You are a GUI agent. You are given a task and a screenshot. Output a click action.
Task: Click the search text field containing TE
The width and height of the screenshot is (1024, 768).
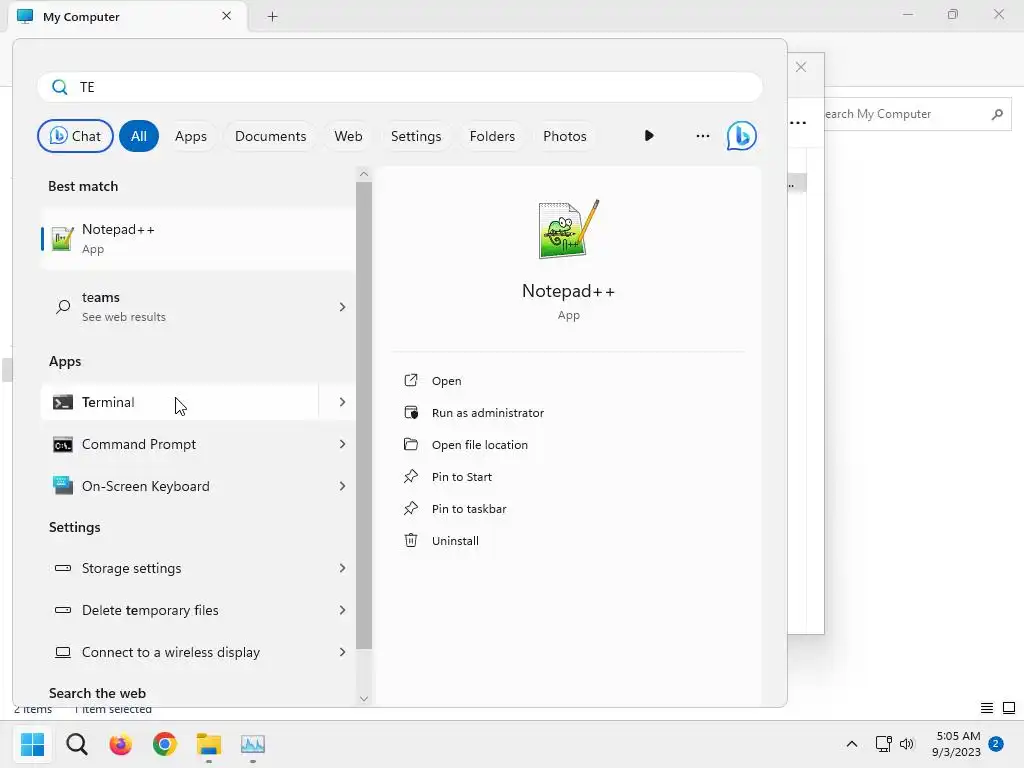[x=400, y=87]
